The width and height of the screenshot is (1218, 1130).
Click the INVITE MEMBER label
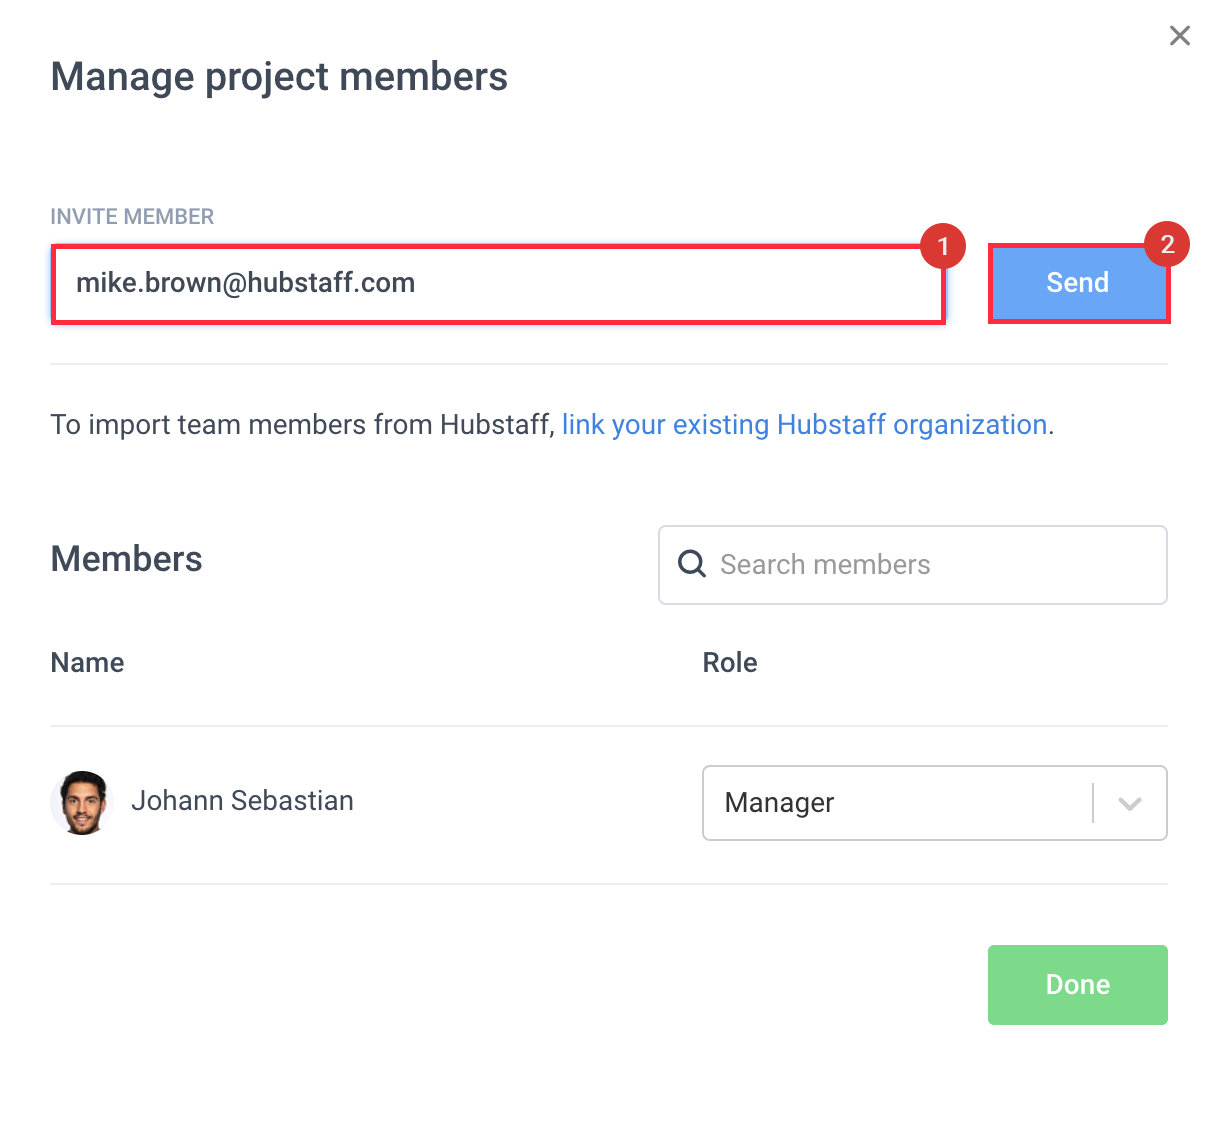coord(132,217)
